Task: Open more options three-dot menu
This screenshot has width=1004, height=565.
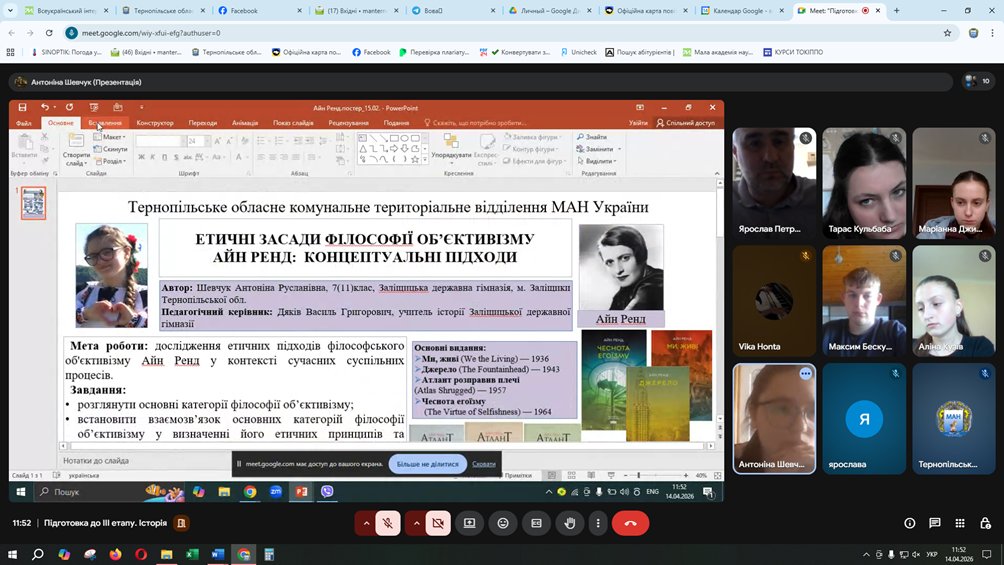Action: (598, 523)
